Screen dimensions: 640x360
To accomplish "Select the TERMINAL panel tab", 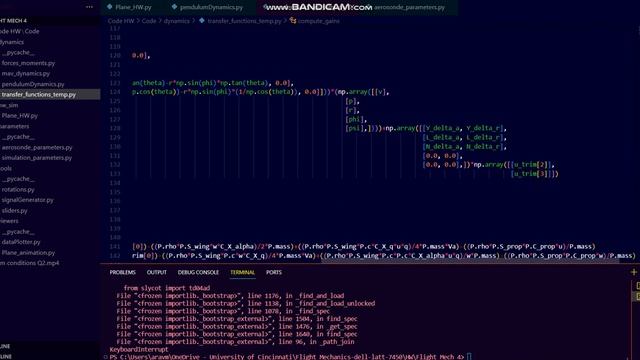I will click(242, 272).
